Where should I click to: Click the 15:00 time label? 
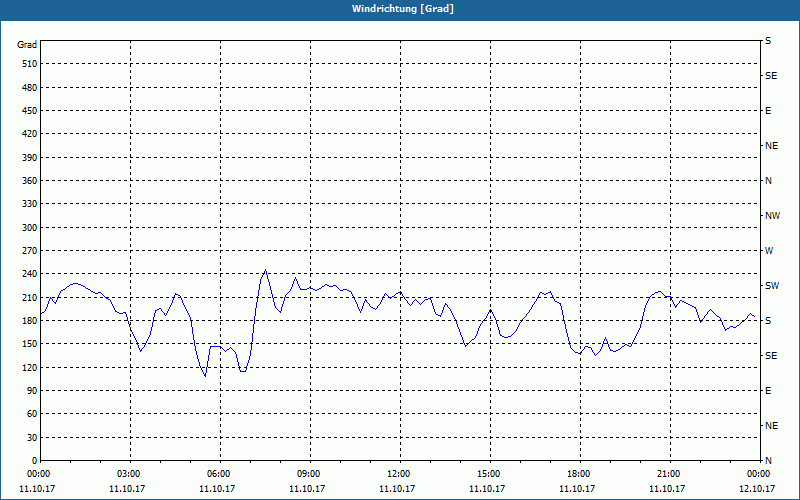490,474
